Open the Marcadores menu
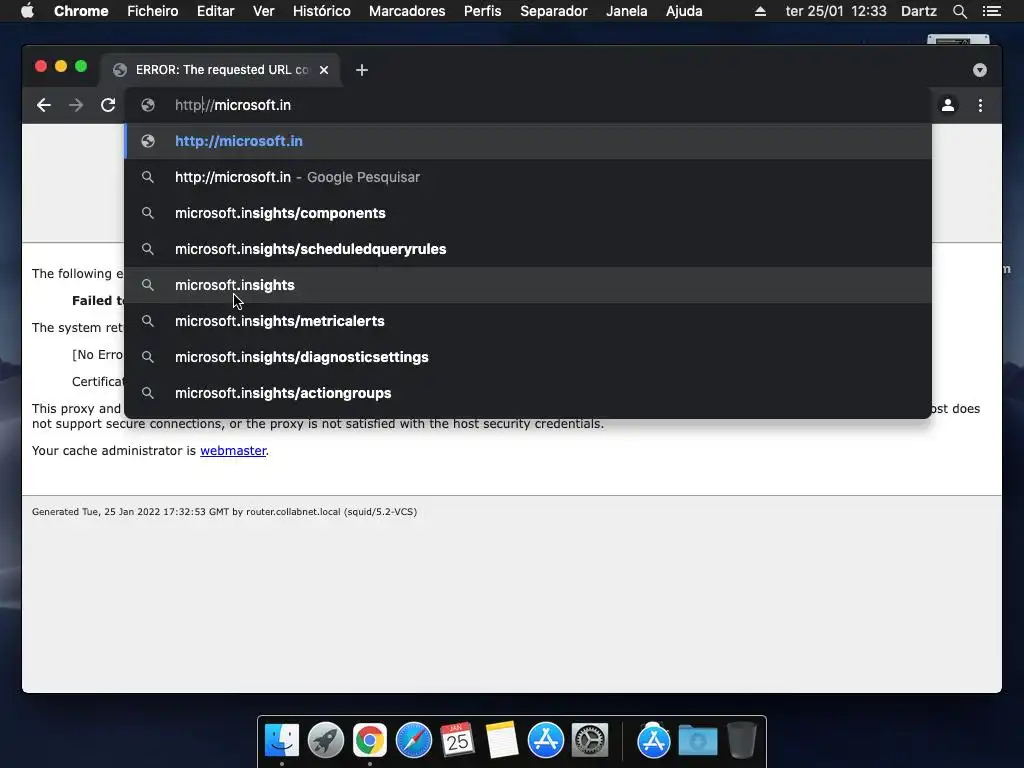 coord(407,11)
